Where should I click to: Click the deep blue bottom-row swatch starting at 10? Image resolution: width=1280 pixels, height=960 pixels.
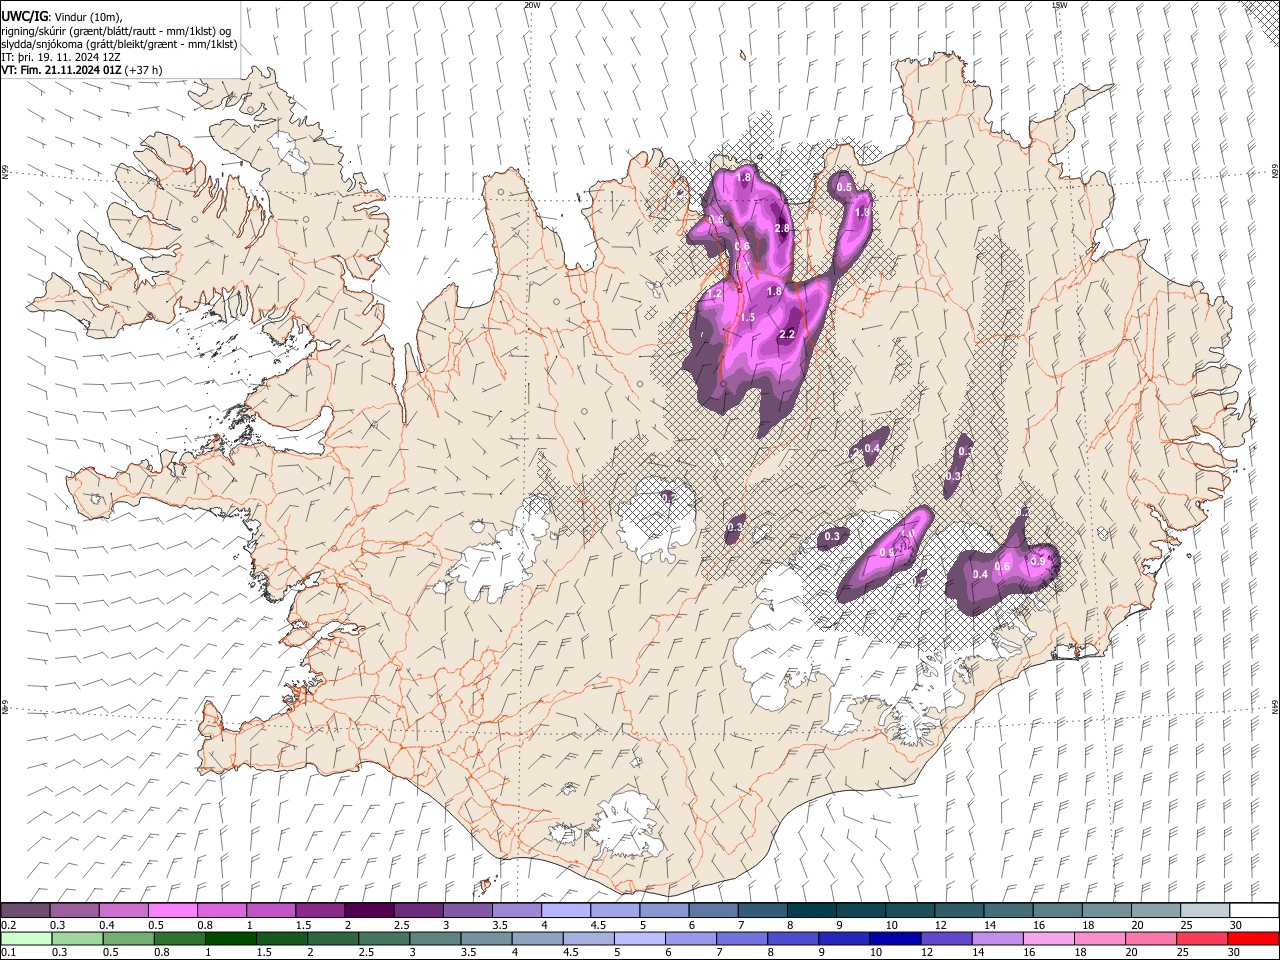coord(895,938)
